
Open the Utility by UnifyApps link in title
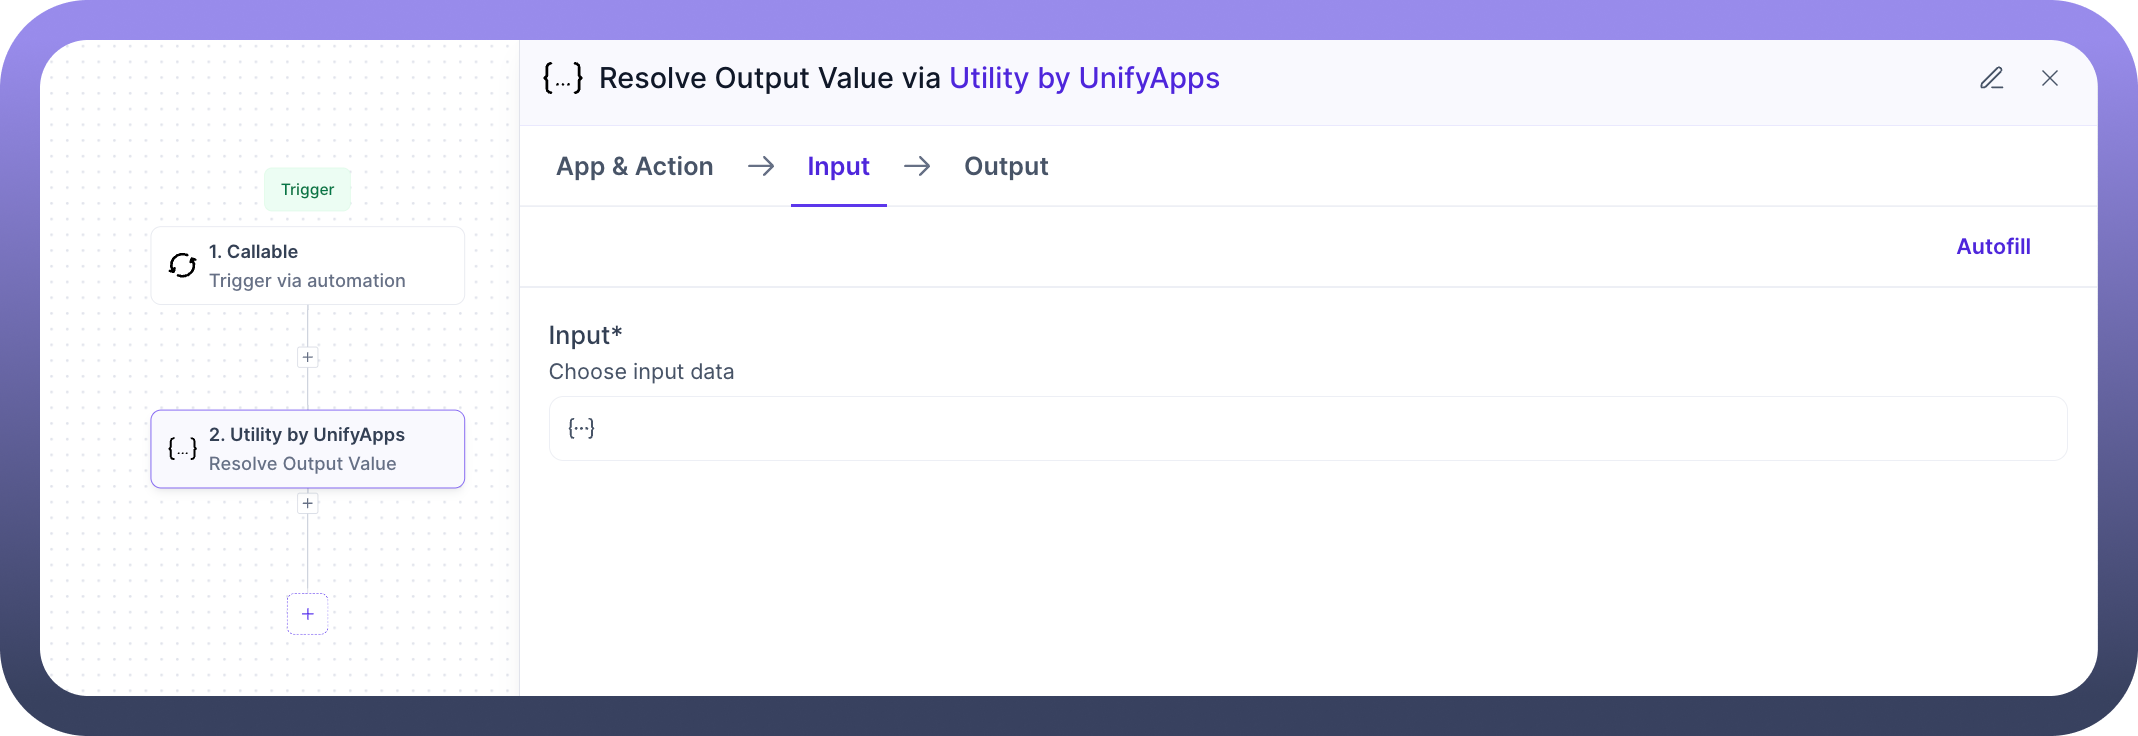(x=1084, y=78)
